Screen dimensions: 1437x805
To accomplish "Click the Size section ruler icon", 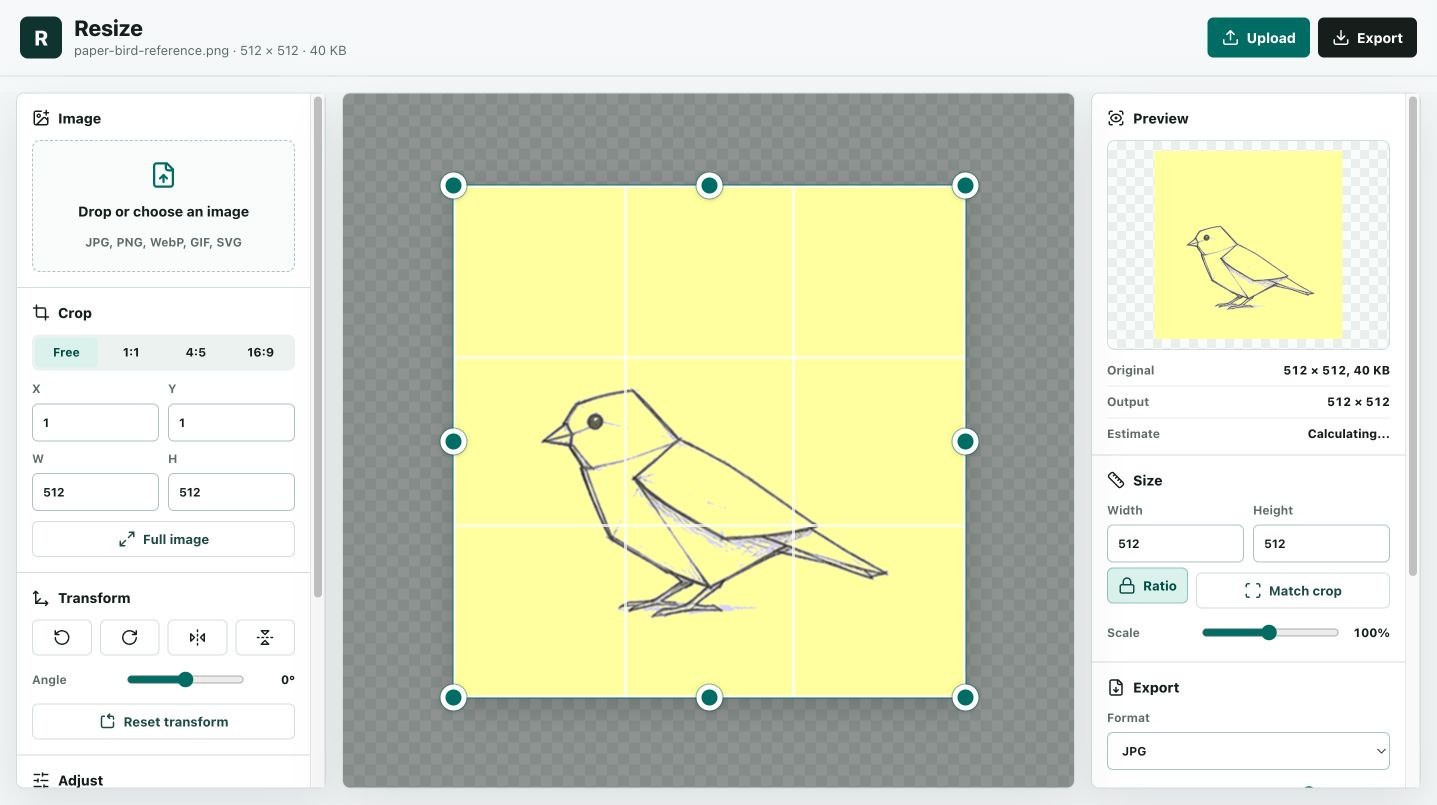I will coord(1116,480).
